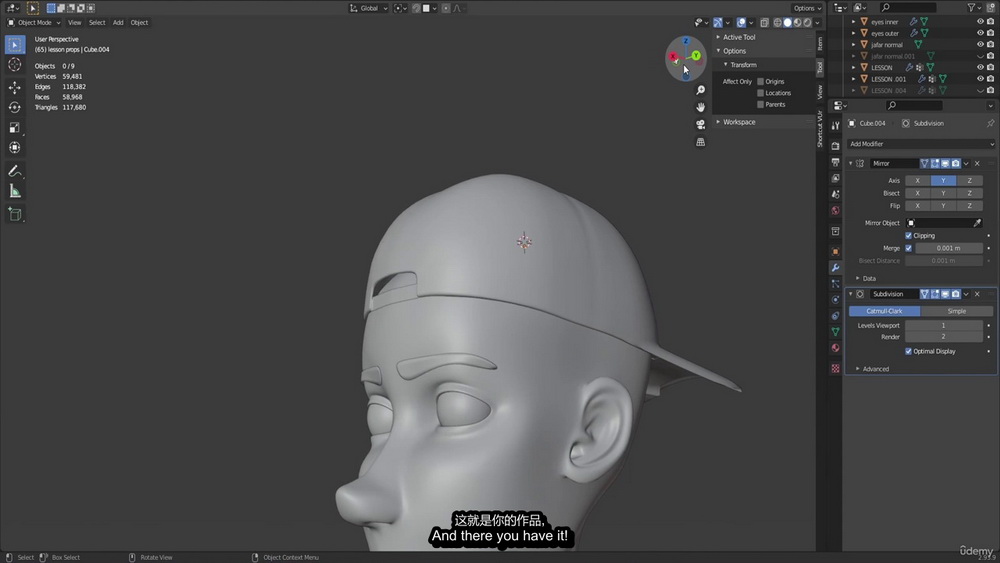
Task: Expand the eyes outer tree item
Action: pos(853,33)
